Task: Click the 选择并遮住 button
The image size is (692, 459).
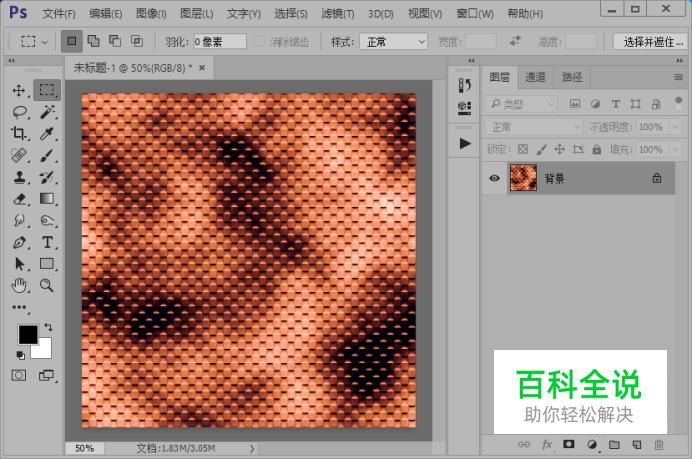Action: click(653, 42)
